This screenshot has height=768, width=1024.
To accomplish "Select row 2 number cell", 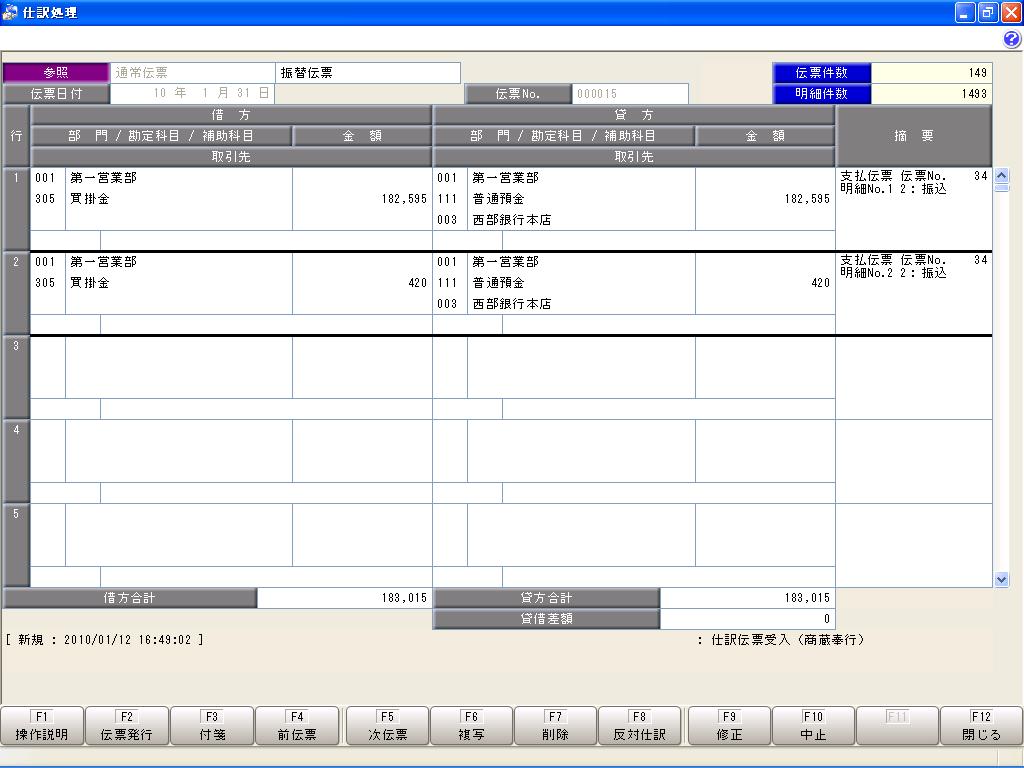I will point(16,293).
